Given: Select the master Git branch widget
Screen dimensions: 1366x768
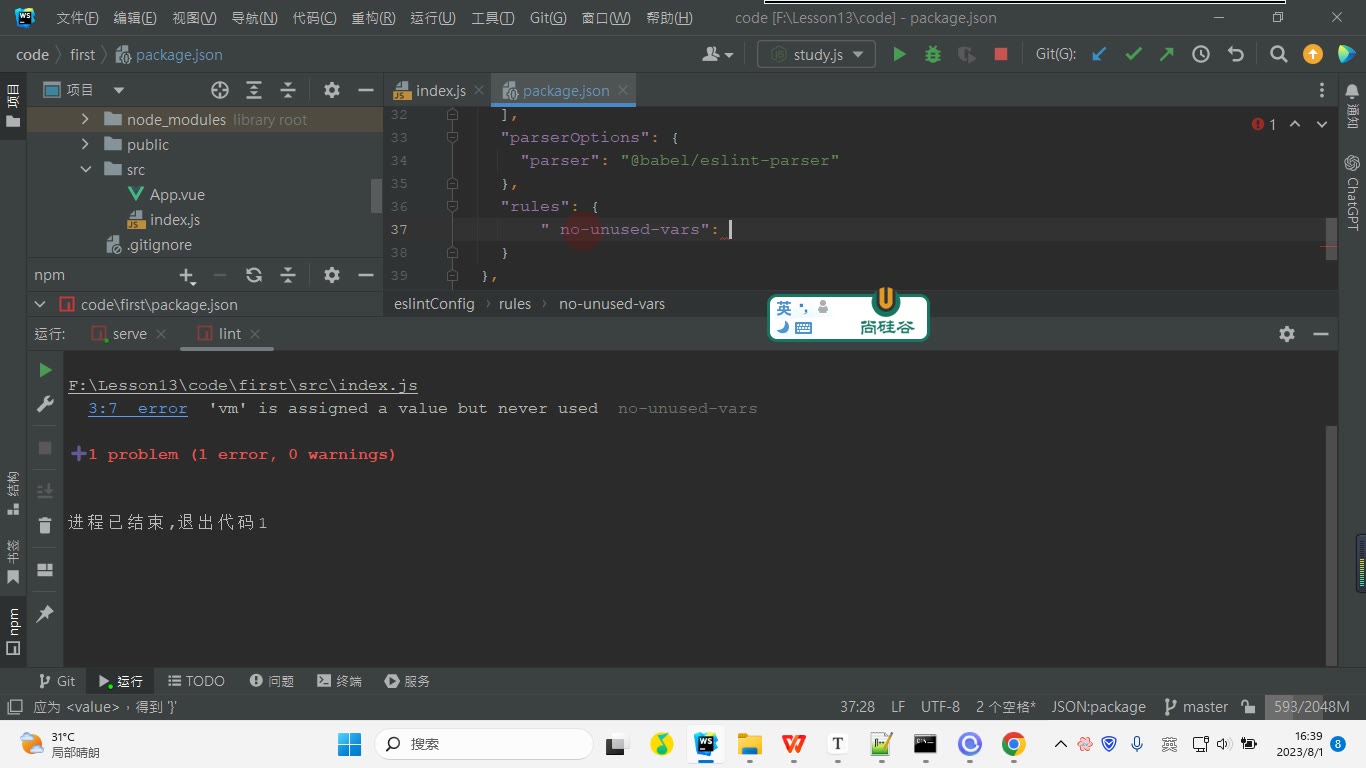Looking at the screenshot, I should 1196,706.
